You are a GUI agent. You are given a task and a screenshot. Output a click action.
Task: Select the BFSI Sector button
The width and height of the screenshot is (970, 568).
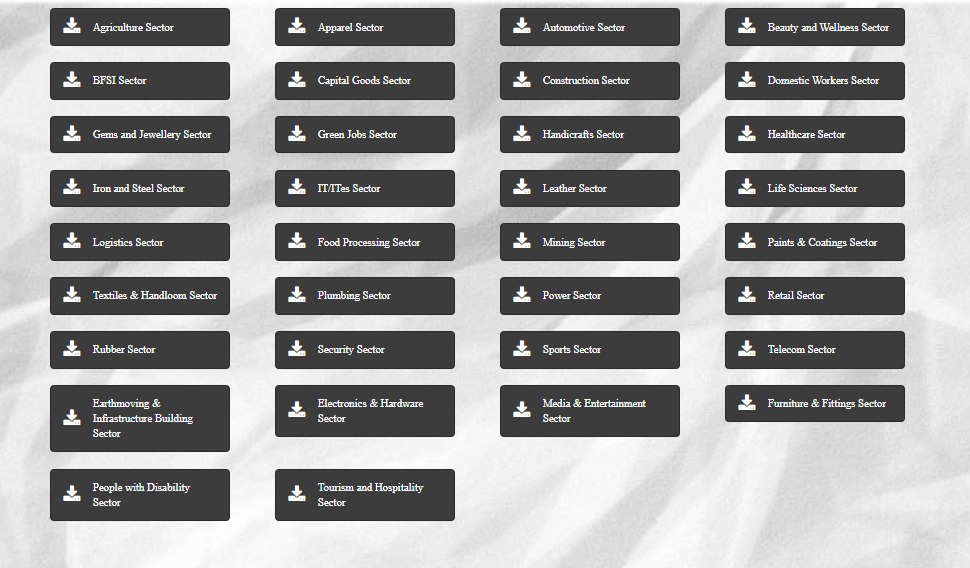pos(139,81)
